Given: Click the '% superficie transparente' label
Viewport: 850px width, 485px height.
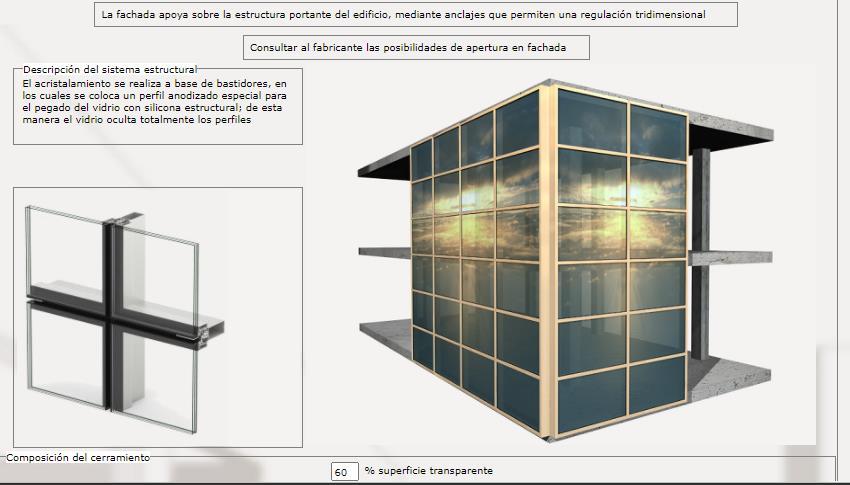Looking at the screenshot, I should (x=429, y=470).
